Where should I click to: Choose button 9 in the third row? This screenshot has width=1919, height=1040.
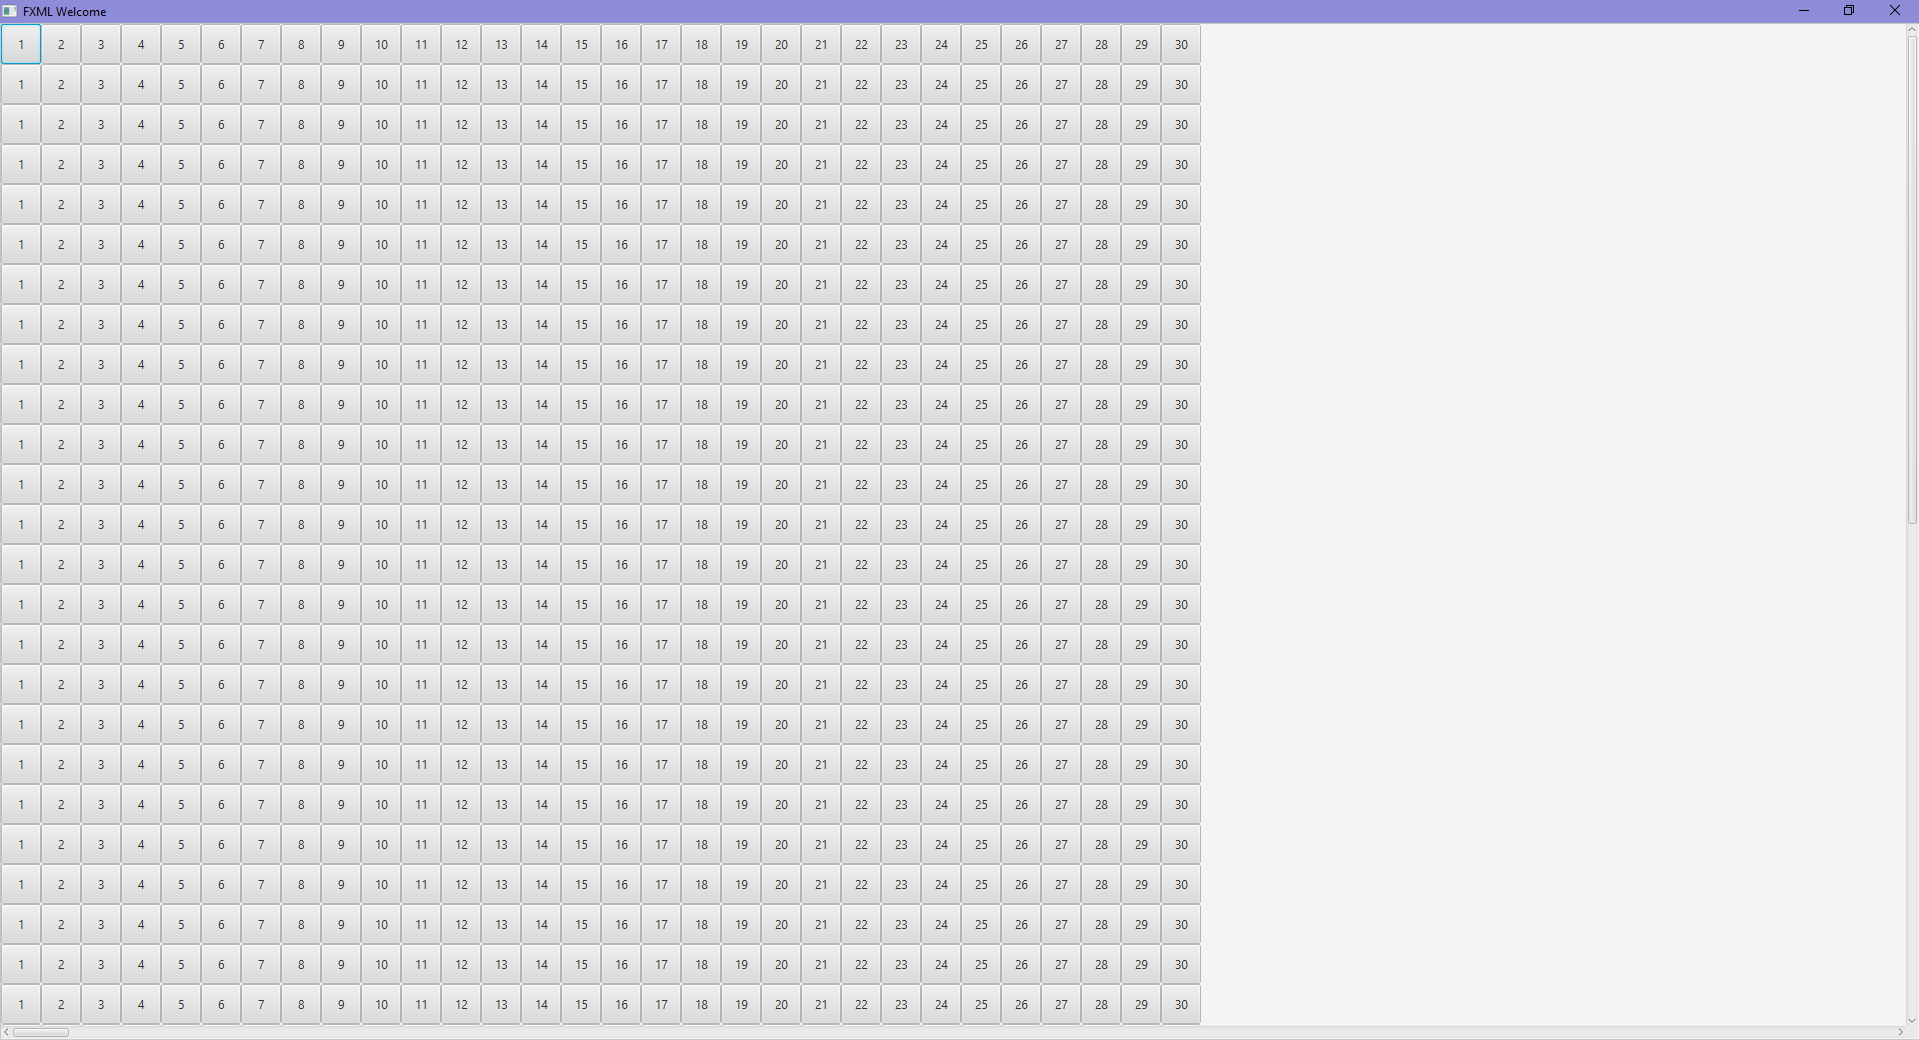click(x=341, y=124)
